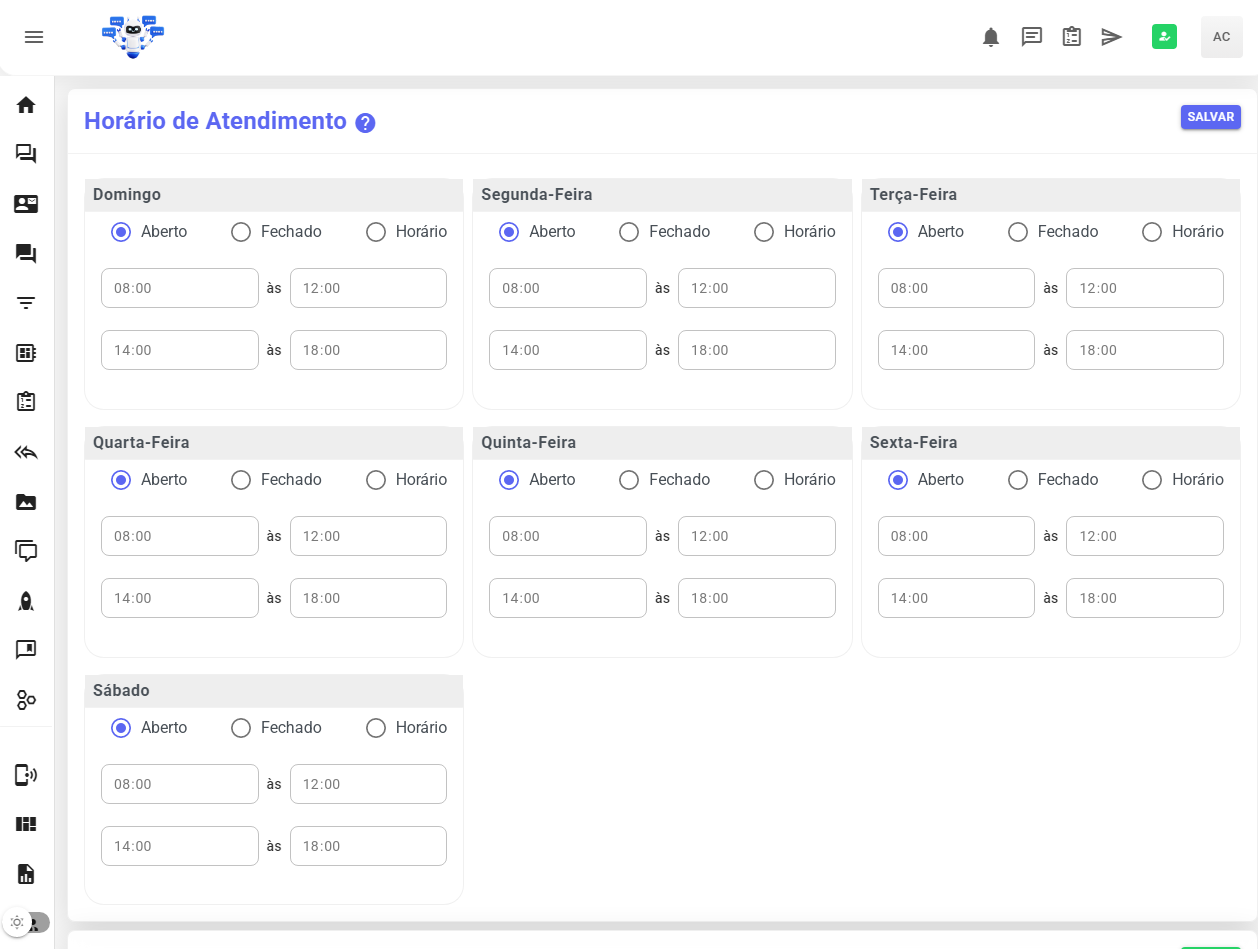Toggle the dark mode switch in sidebar
The width and height of the screenshot is (1258, 949).
click(x=27, y=922)
